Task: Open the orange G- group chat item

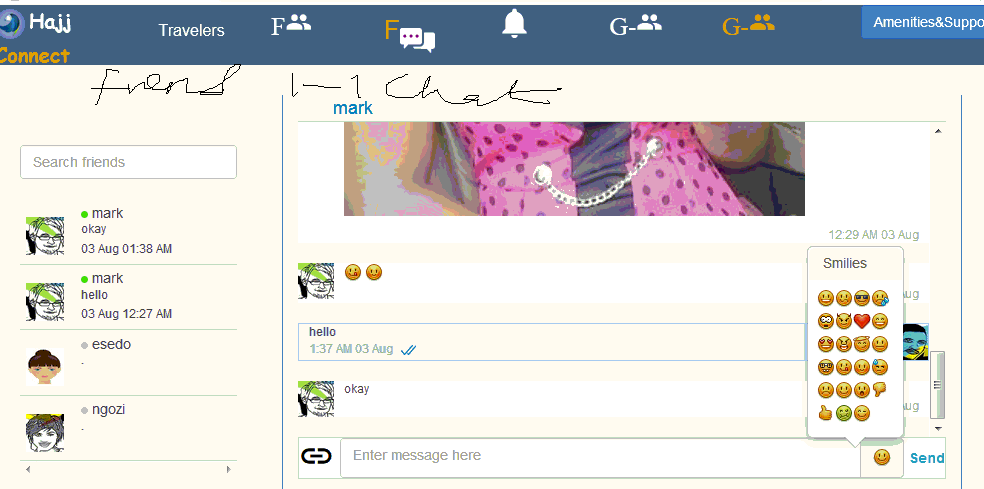Action: [x=749, y=26]
